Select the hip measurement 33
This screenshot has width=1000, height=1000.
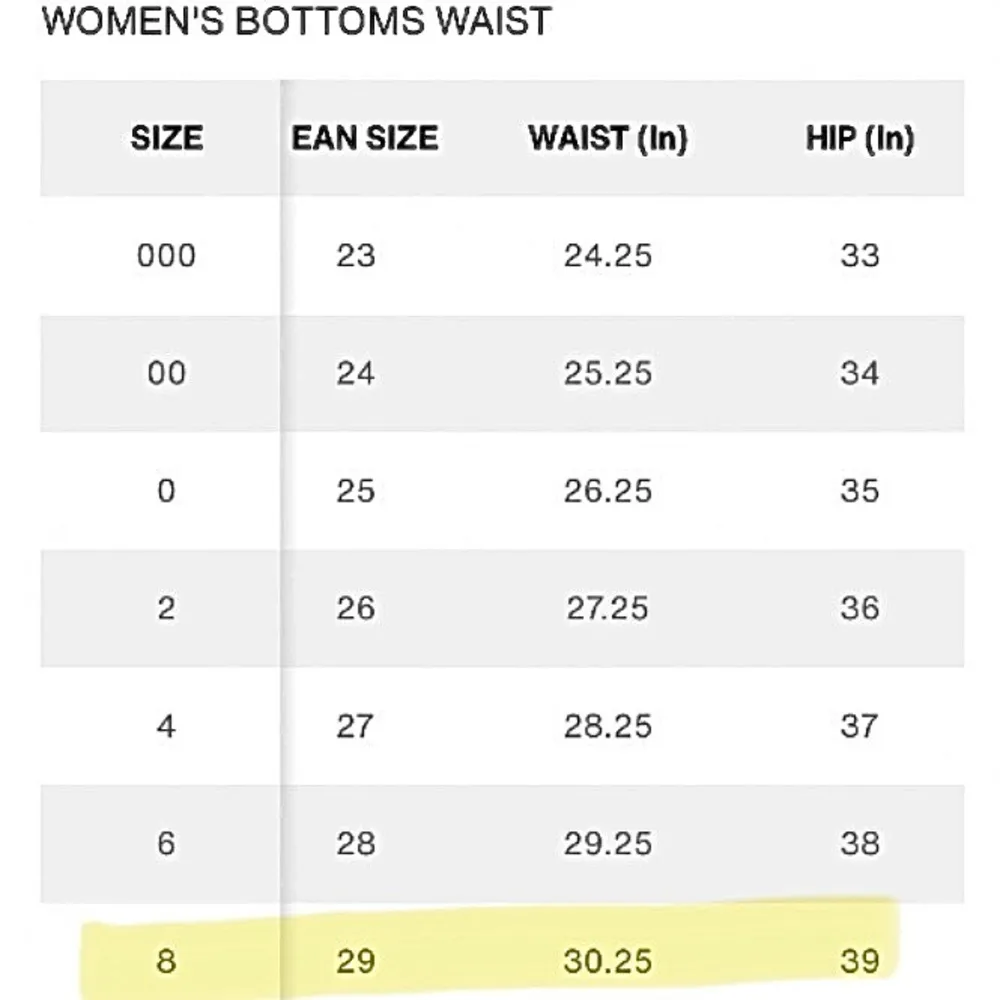coord(859,256)
